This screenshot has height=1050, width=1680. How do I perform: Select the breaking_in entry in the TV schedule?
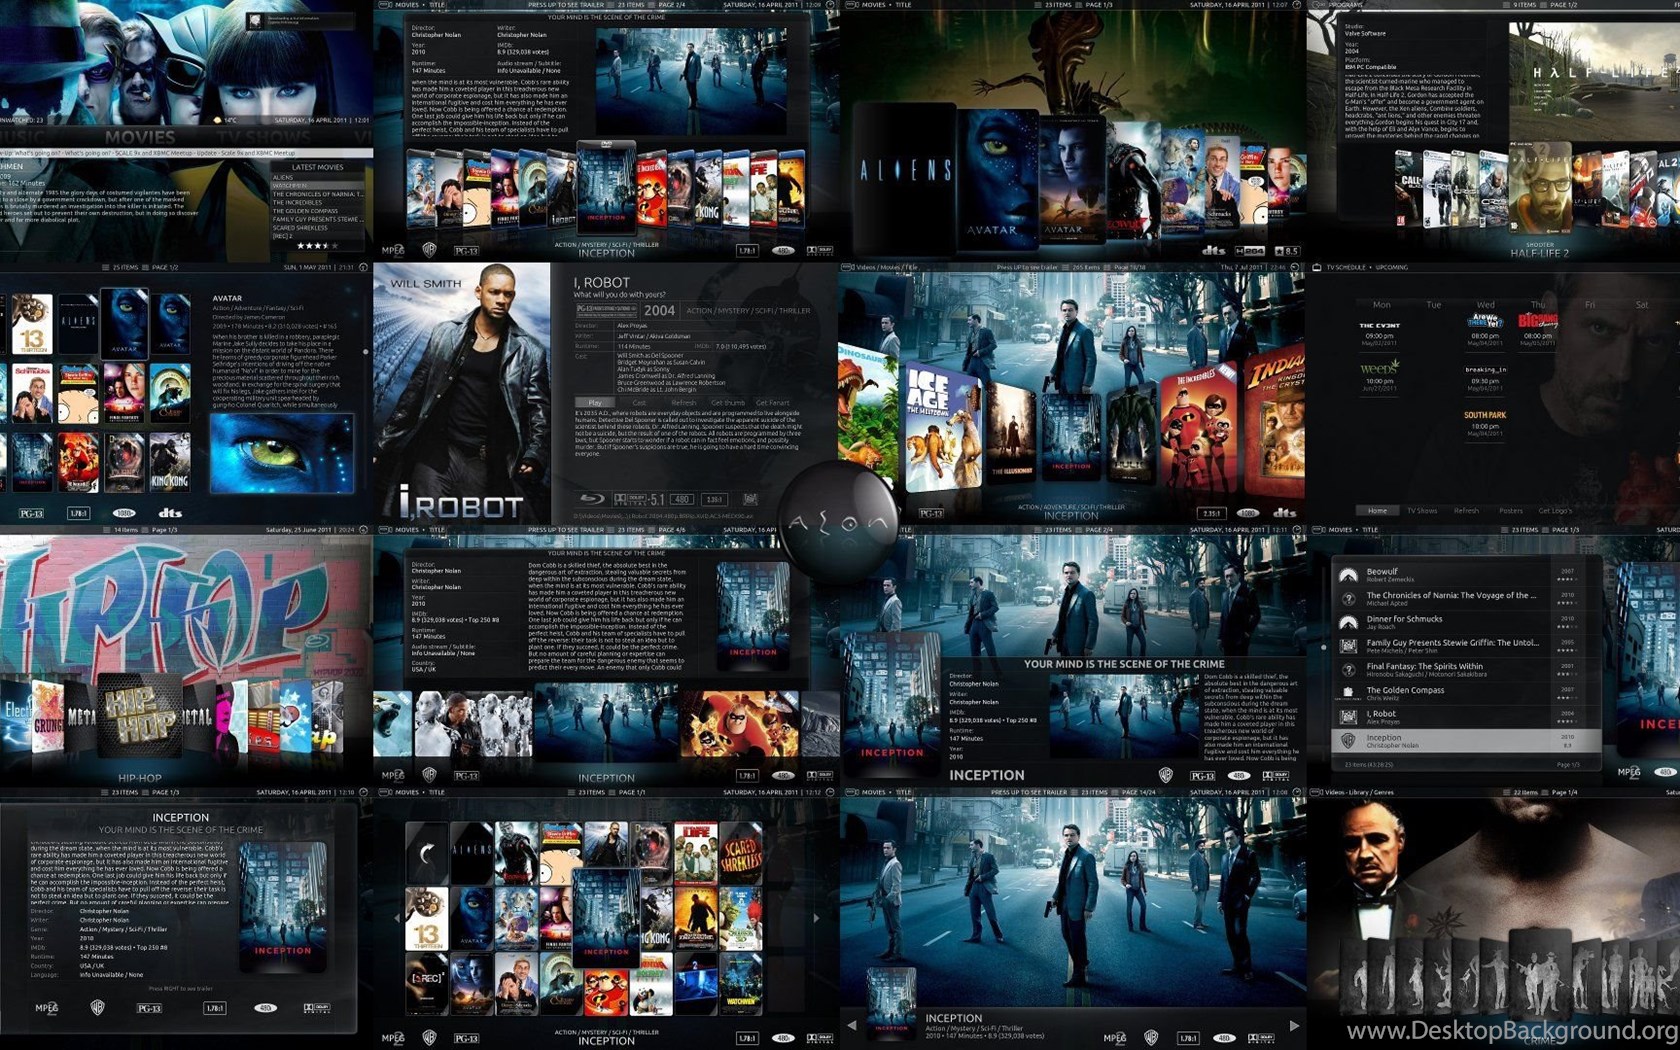coord(1485,369)
